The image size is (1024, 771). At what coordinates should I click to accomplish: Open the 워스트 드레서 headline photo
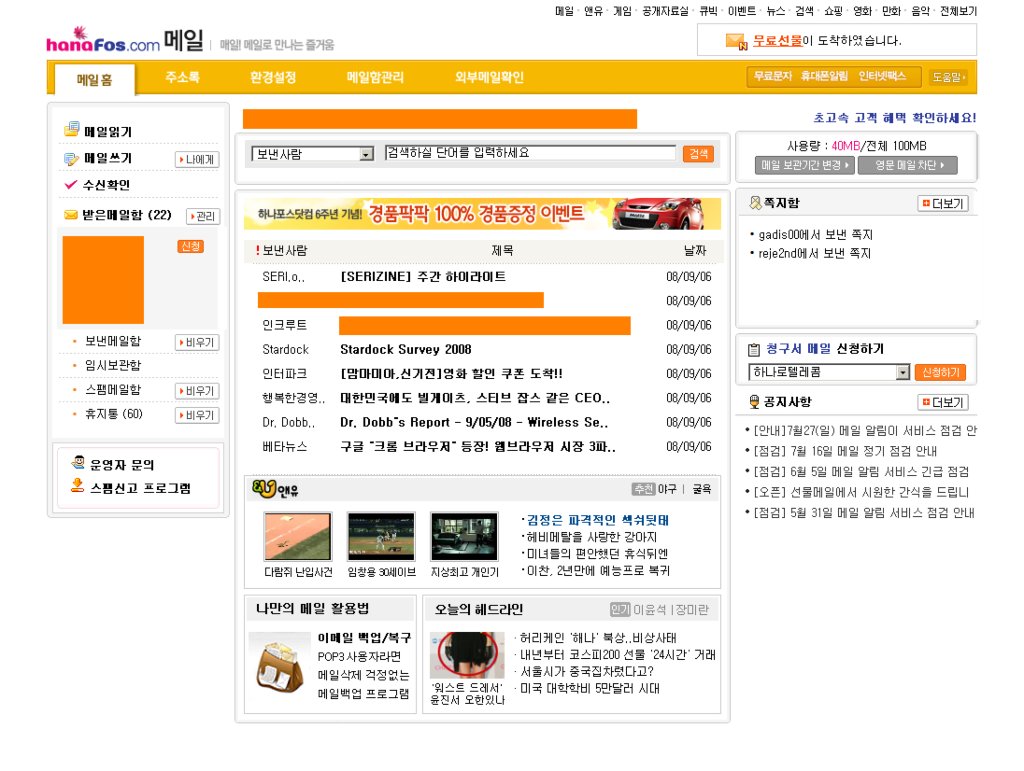pyautogui.click(x=467, y=655)
